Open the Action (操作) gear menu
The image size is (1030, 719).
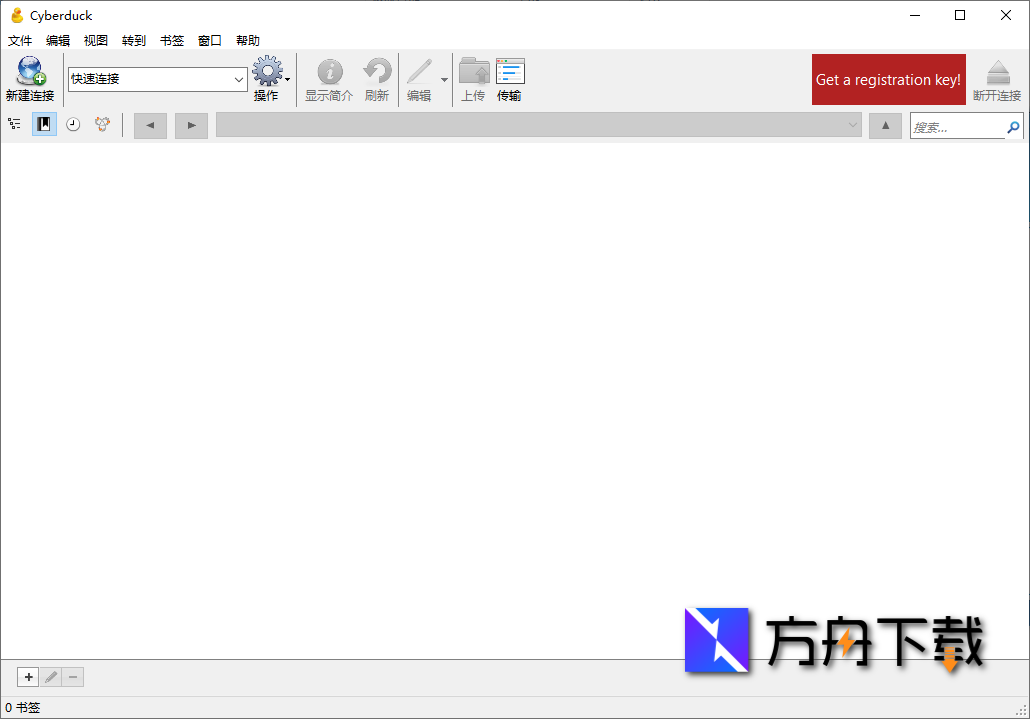click(x=267, y=72)
